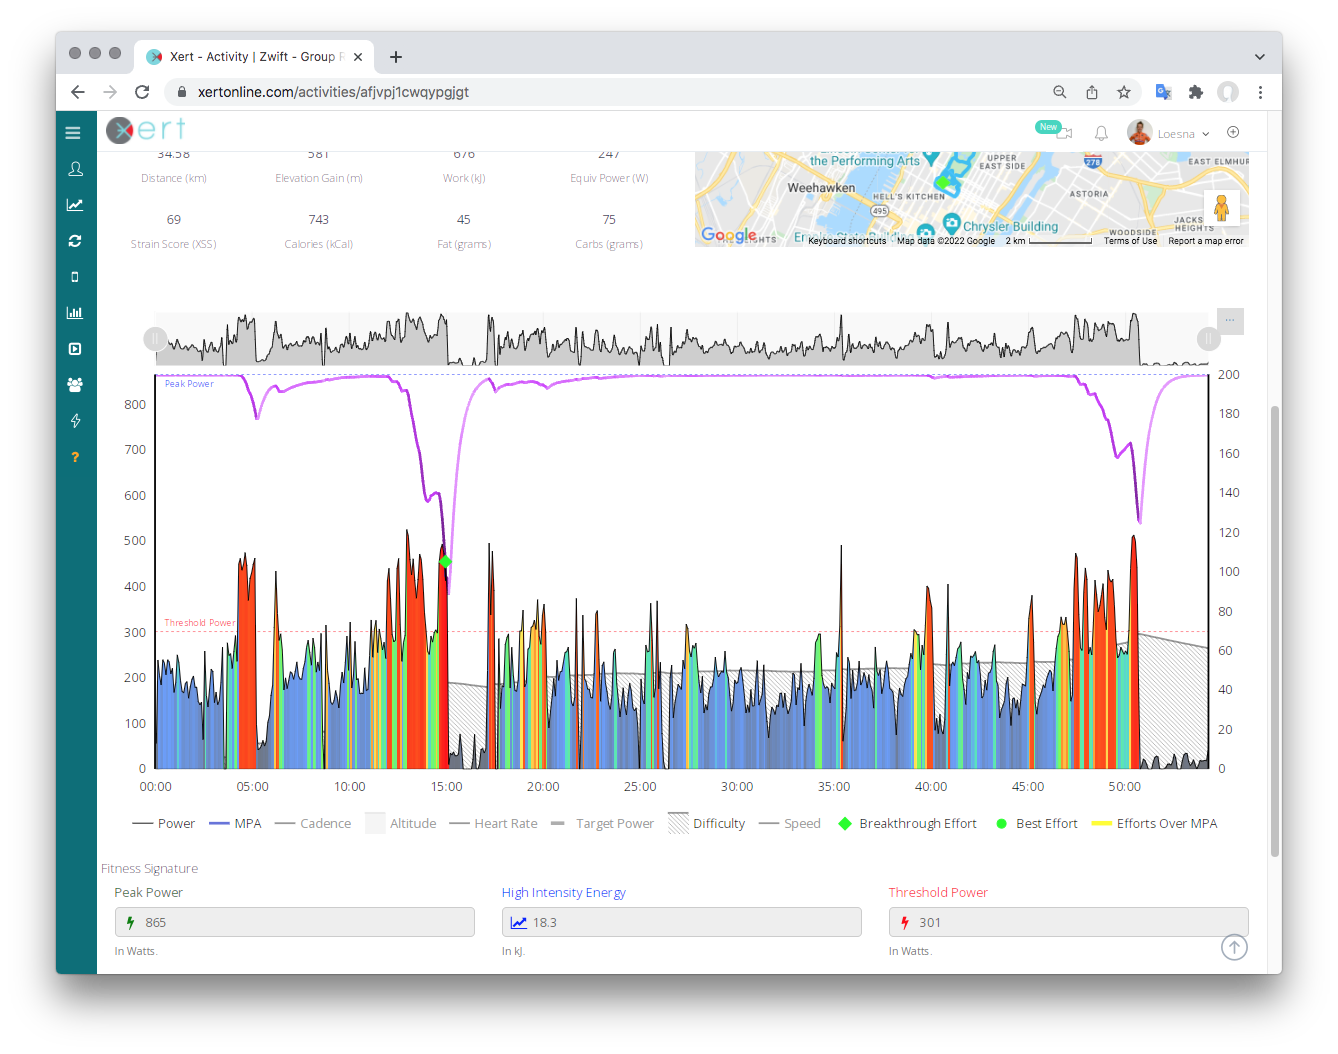This screenshot has height=1054, width=1338.
Task: Toggle the Altitude series in the legend
Action: coord(401,824)
